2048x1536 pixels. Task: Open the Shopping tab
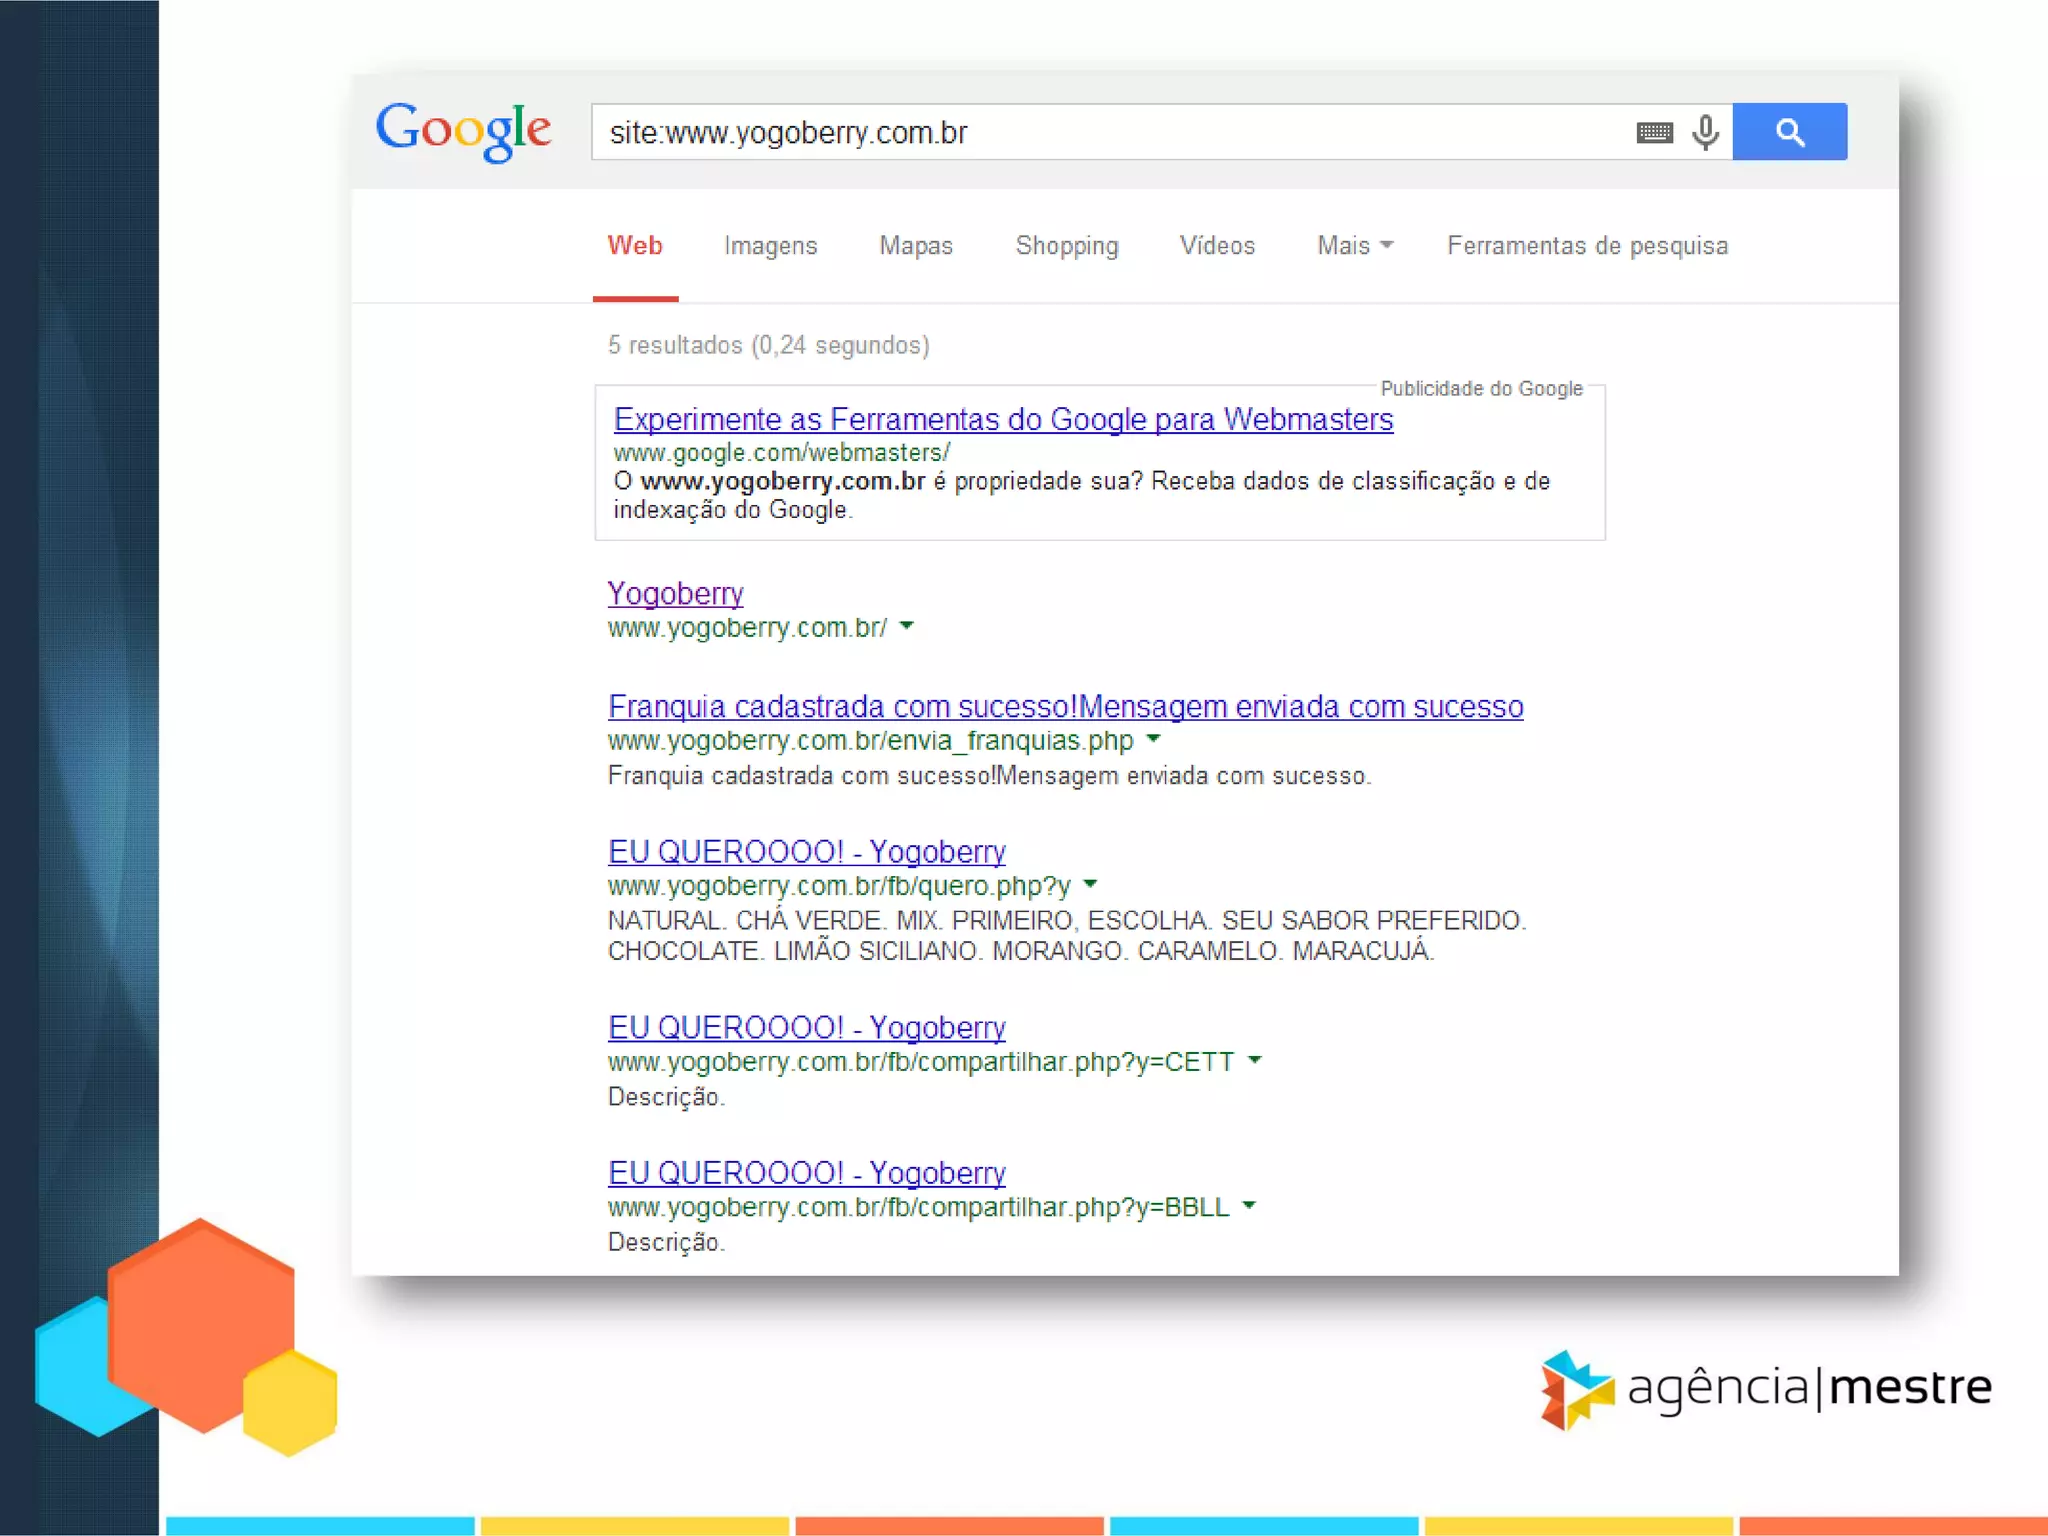point(1066,246)
